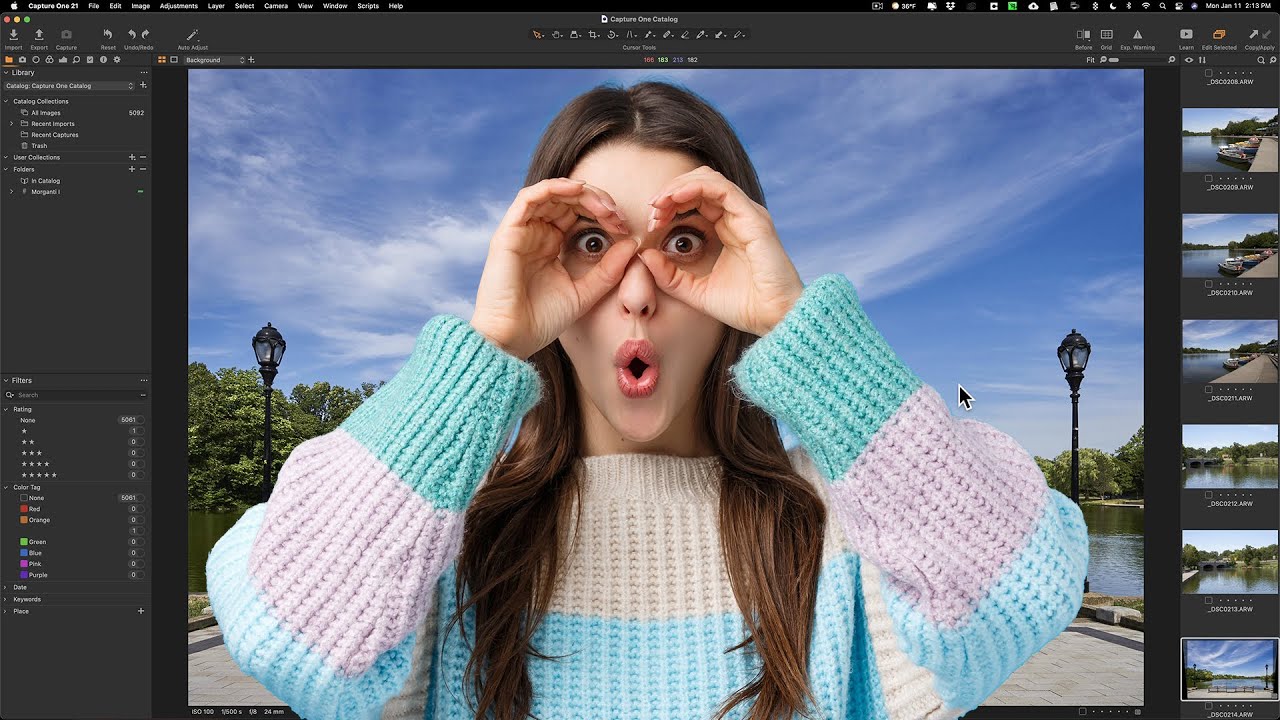The height and width of the screenshot is (720, 1280).
Task: Open the Adjustments menu
Action: (x=179, y=6)
